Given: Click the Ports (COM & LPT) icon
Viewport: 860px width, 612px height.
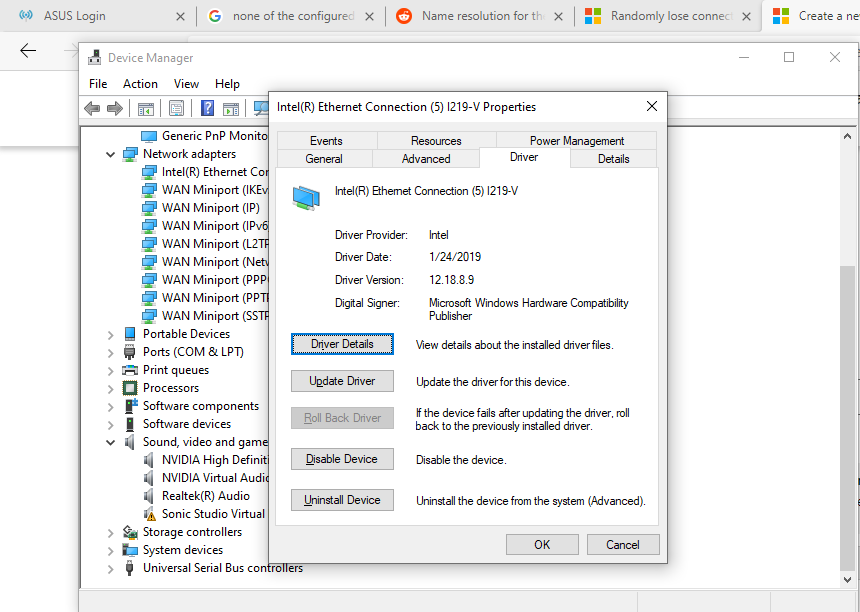Looking at the screenshot, I should coord(130,352).
